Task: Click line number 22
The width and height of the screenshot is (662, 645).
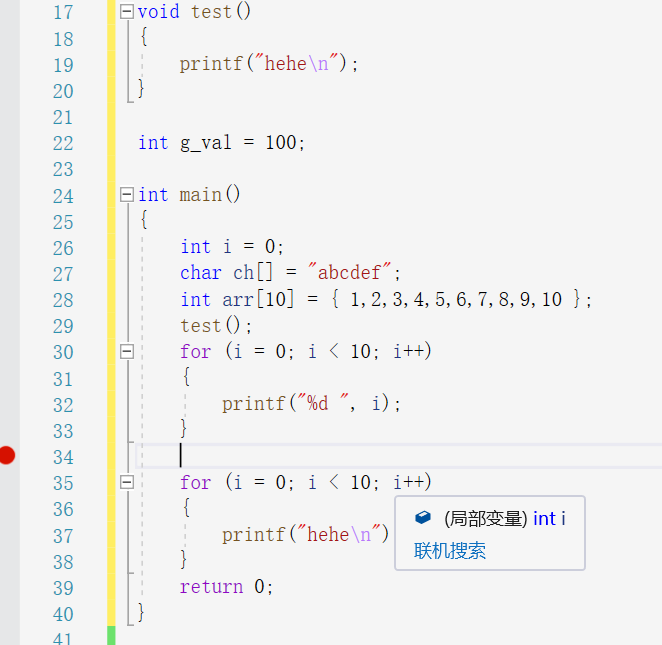Action: 63,144
